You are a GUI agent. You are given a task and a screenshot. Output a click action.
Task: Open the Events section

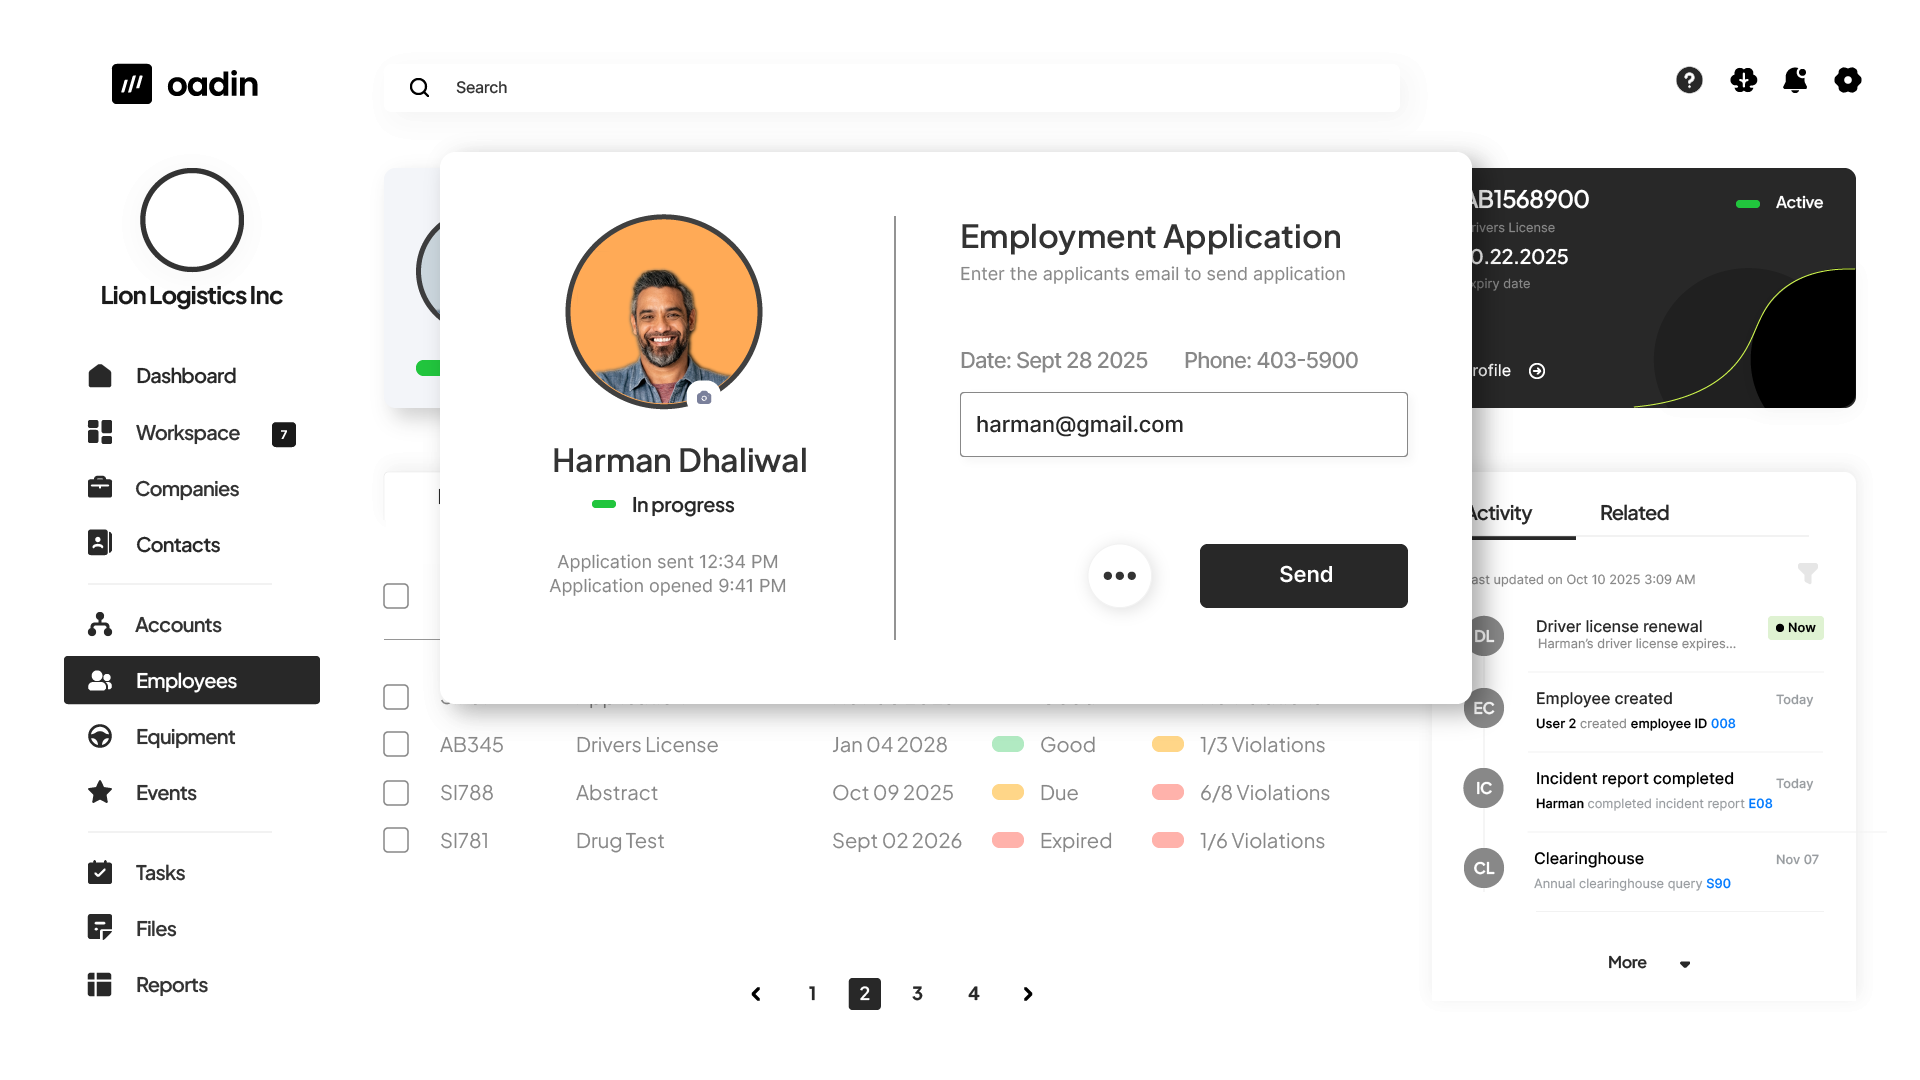tap(165, 793)
